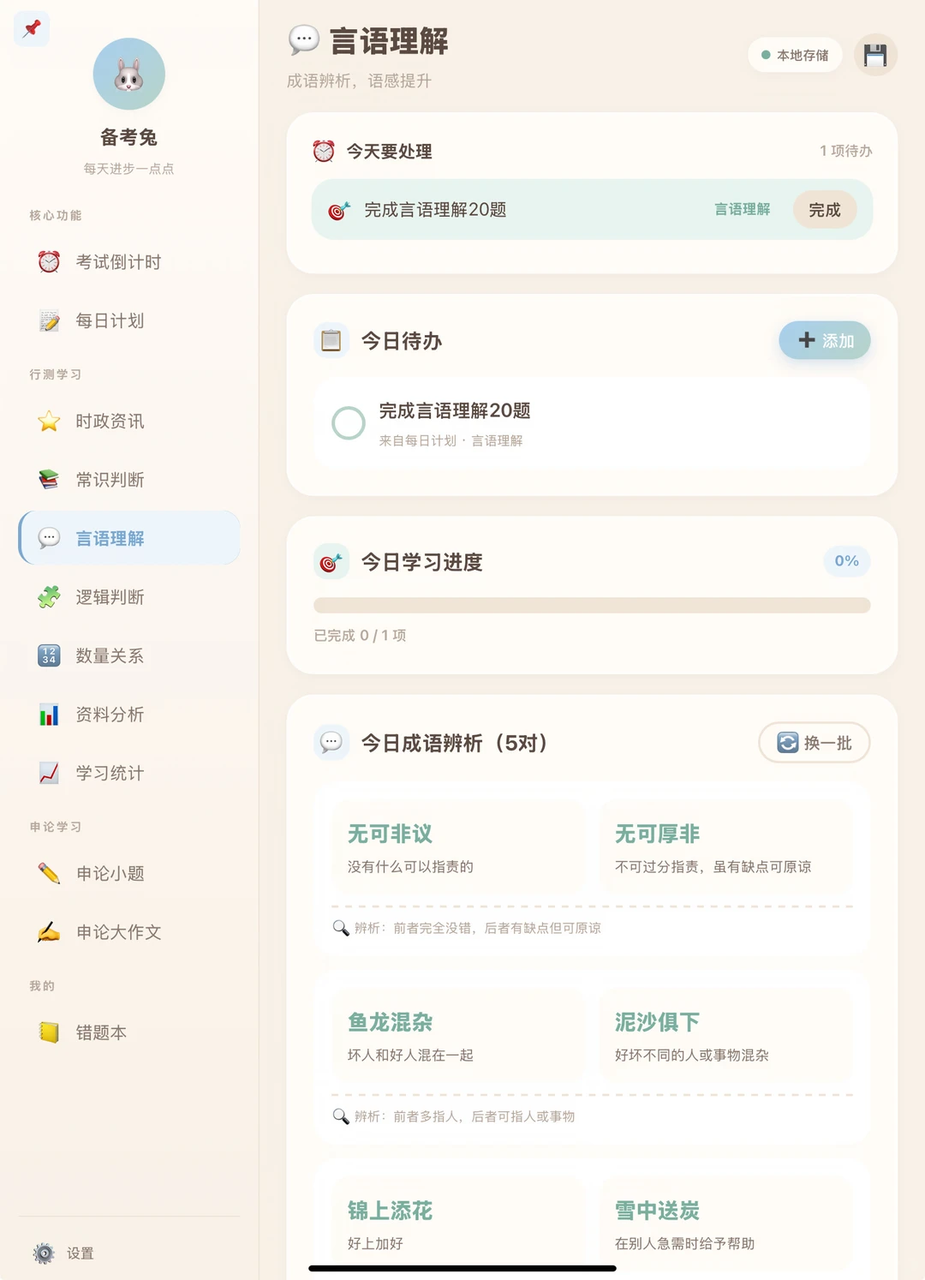Click the alarm clock icon beside 考试倒计时

[x=49, y=262]
